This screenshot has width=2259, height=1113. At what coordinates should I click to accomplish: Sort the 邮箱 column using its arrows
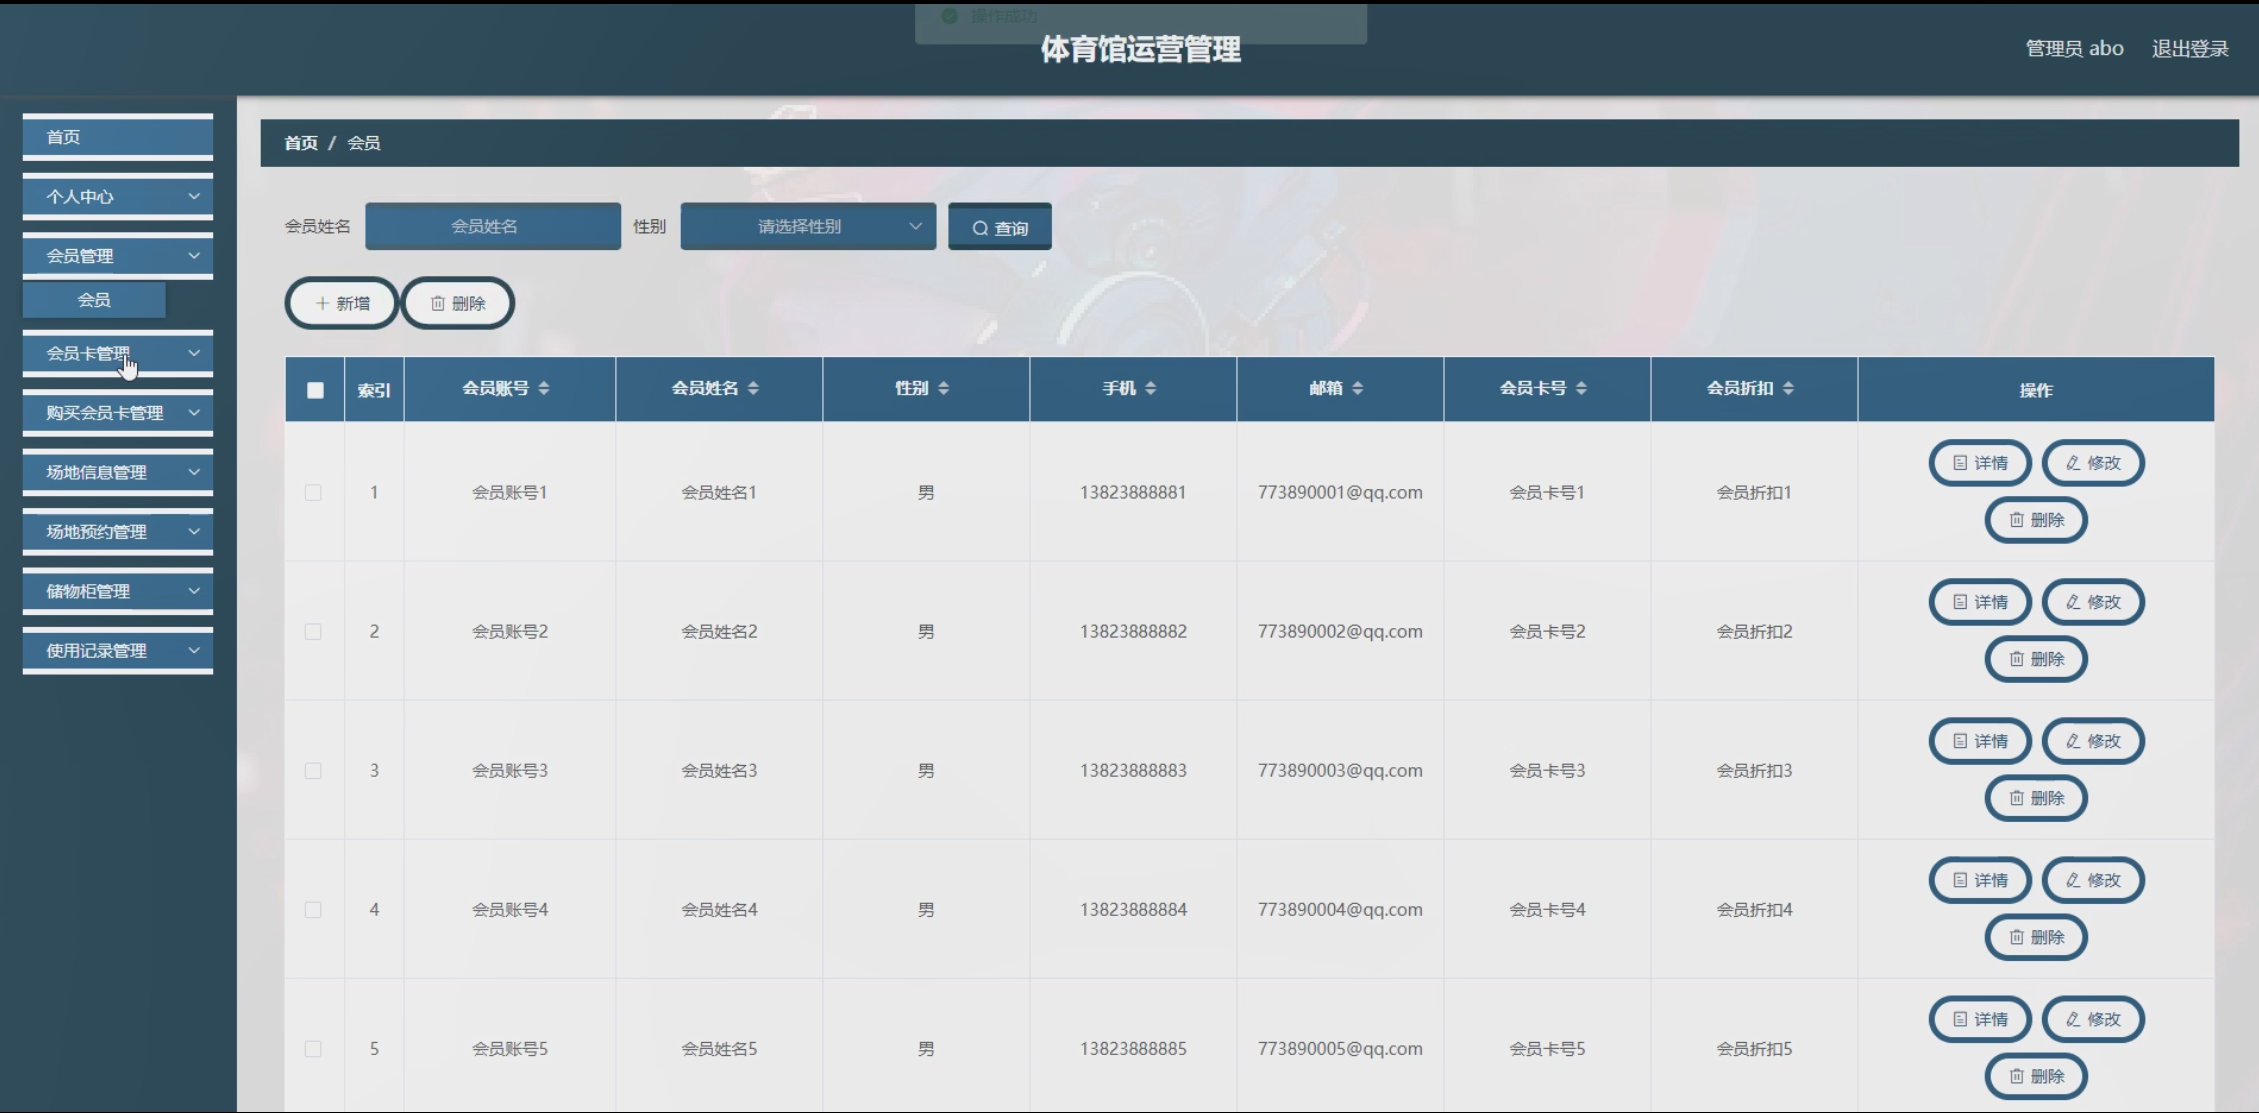coord(1358,388)
